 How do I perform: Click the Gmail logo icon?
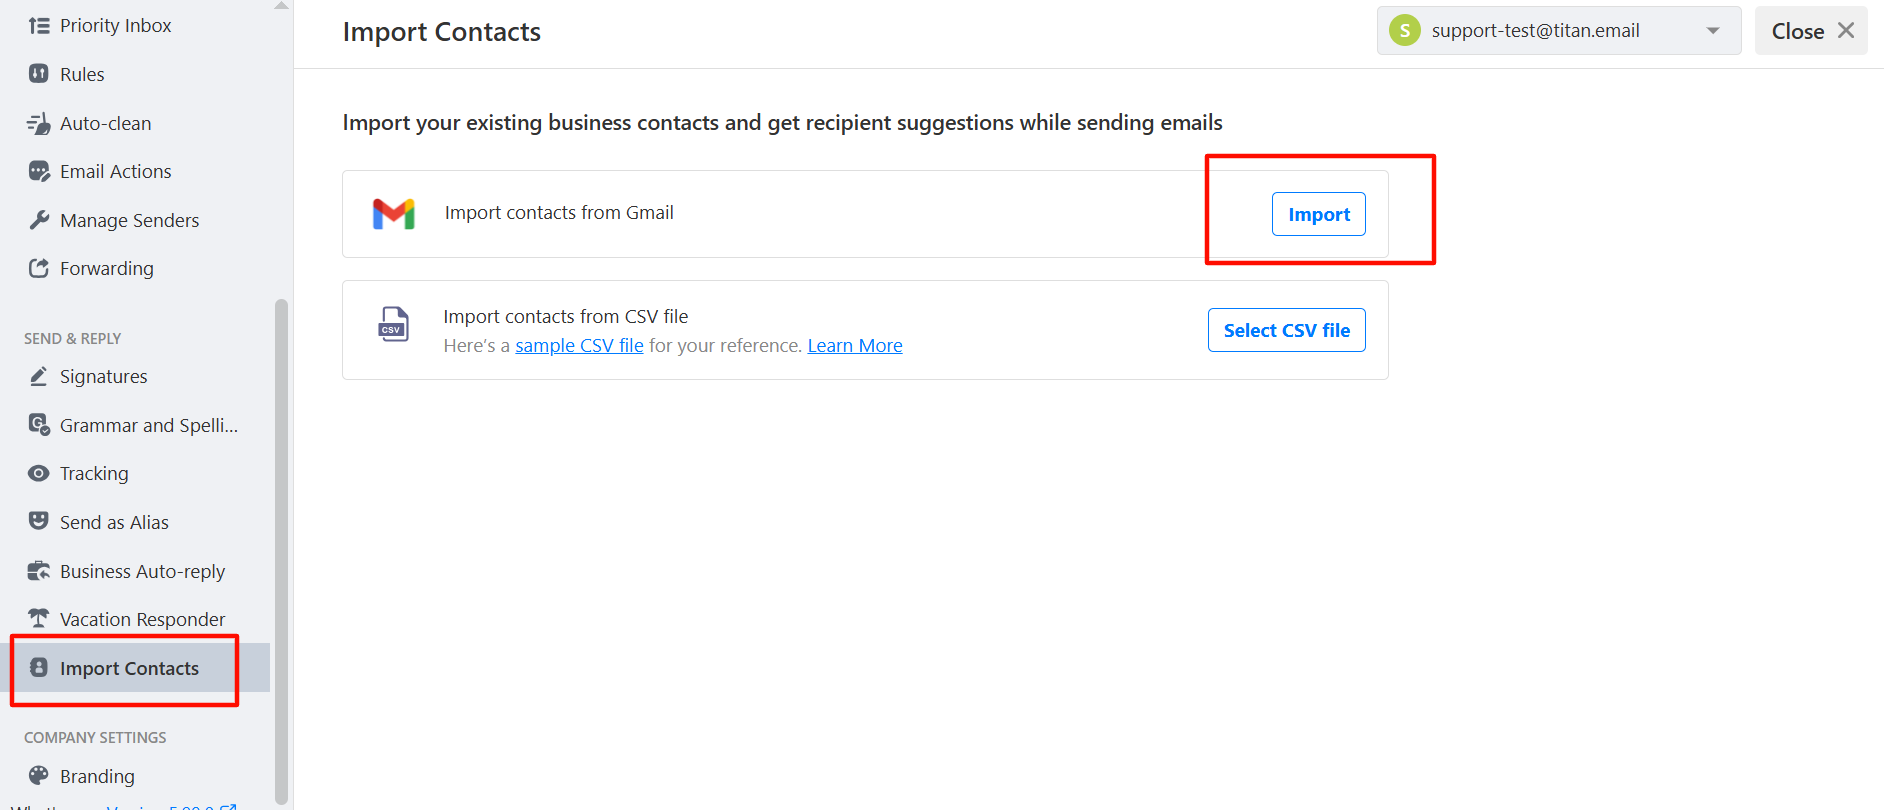point(394,214)
